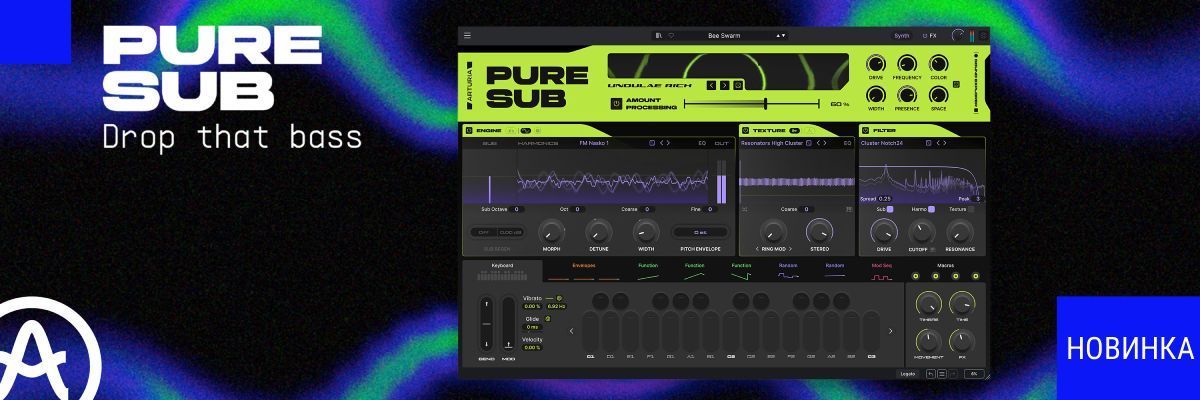1200x400 pixels.
Task: Switch to the Synth view
Action: coord(902,35)
